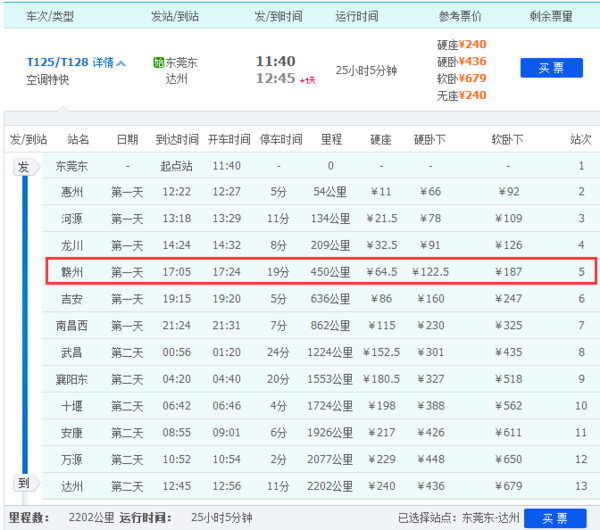This screenshot has height=530, width=600.
Task: Click the green 始 origin station icon
Action: [158, 62]
